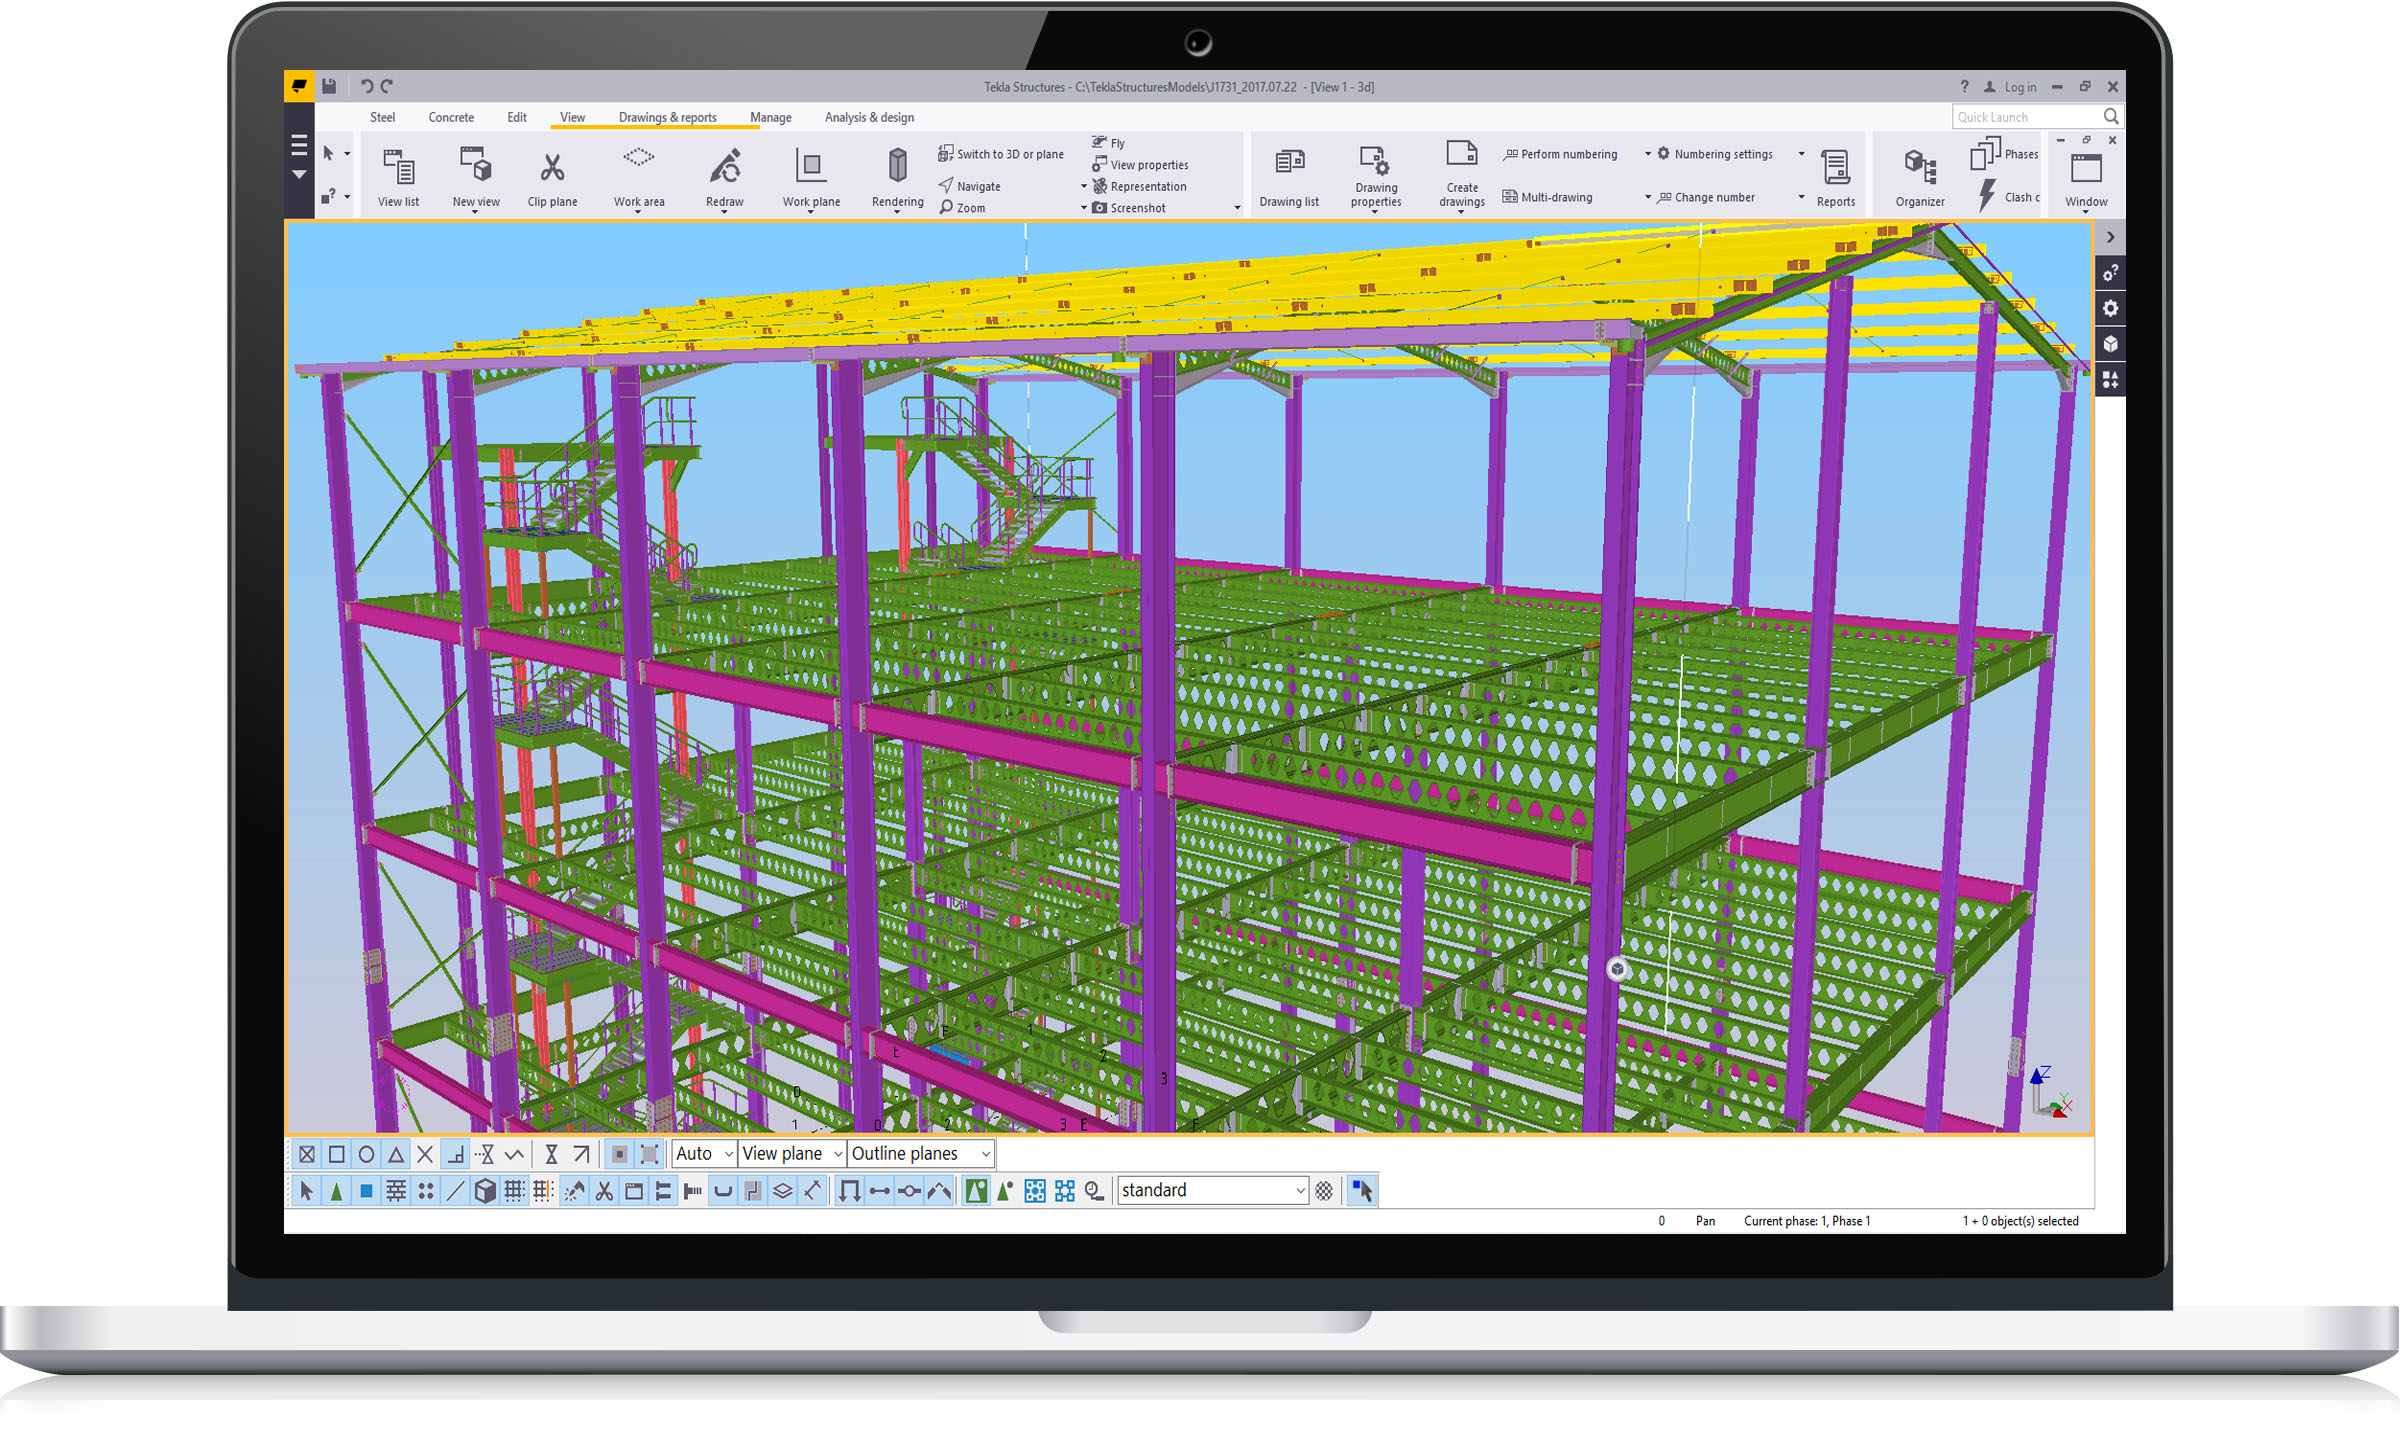Open side pane gear with question icon

[2110, 272]
